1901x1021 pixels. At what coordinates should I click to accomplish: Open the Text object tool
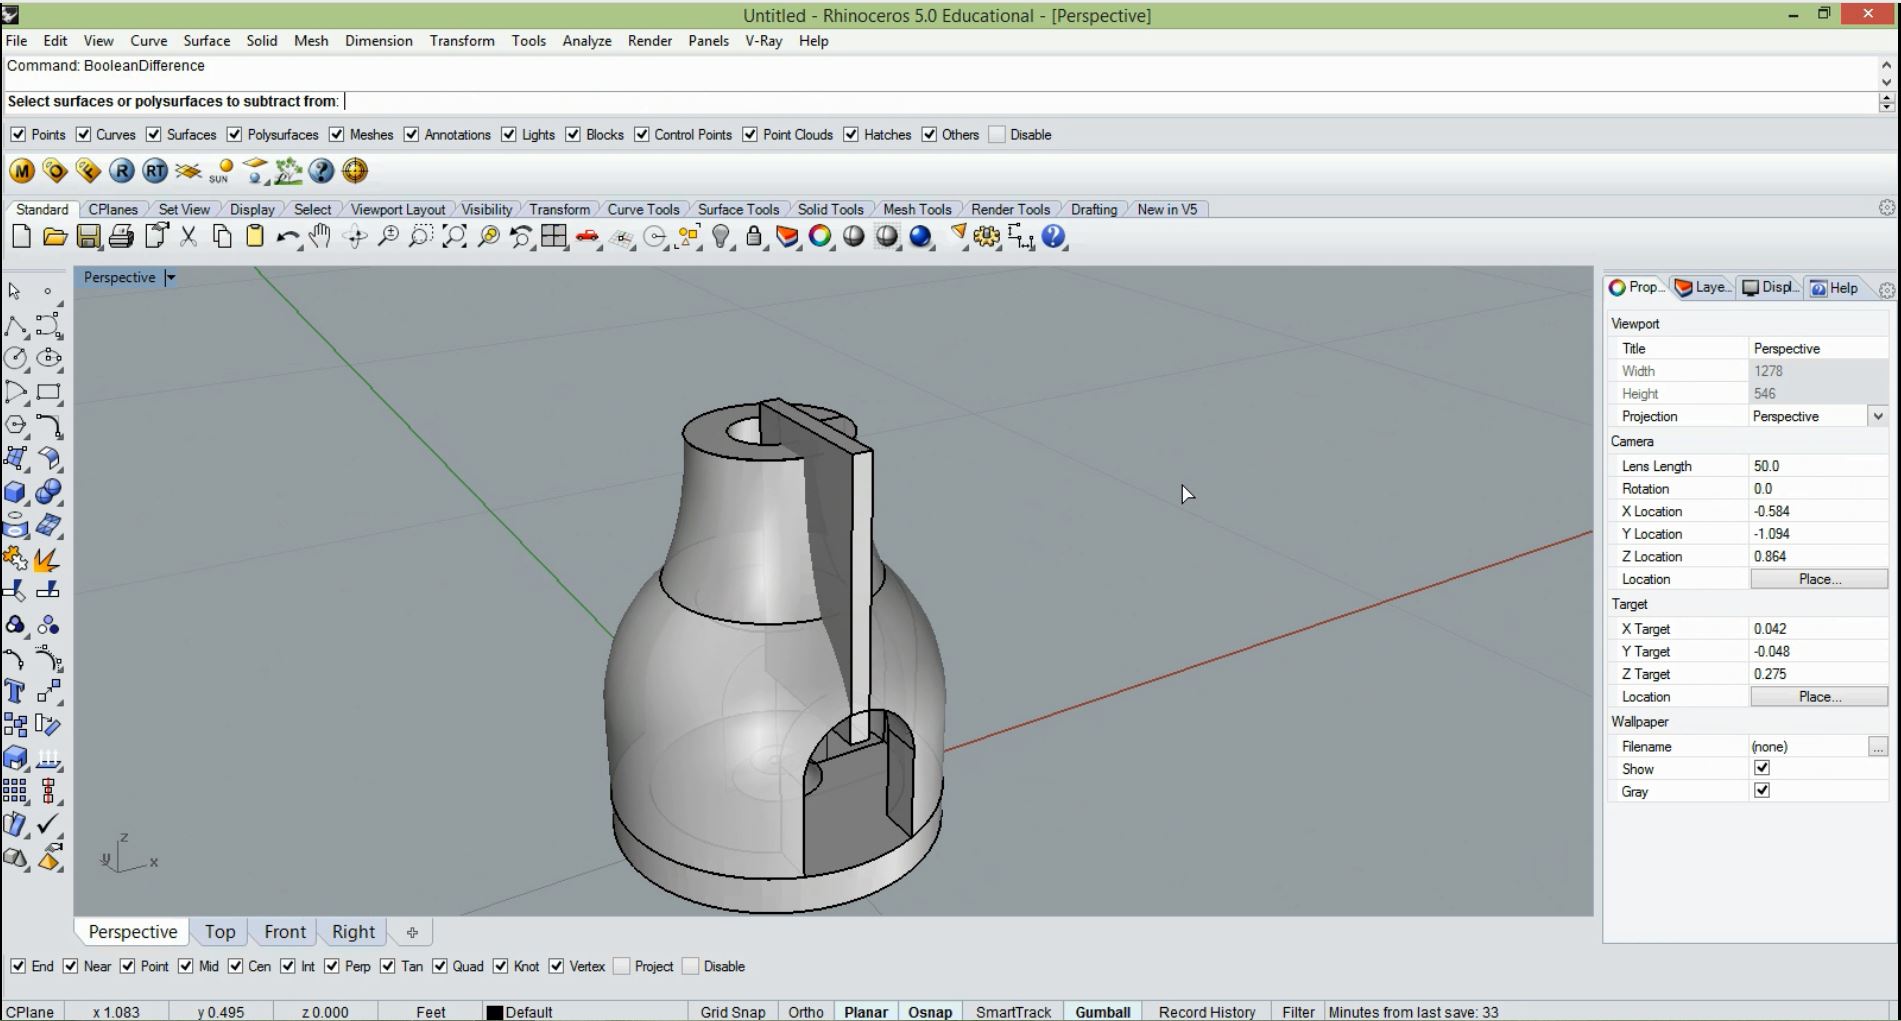(15, 692)
